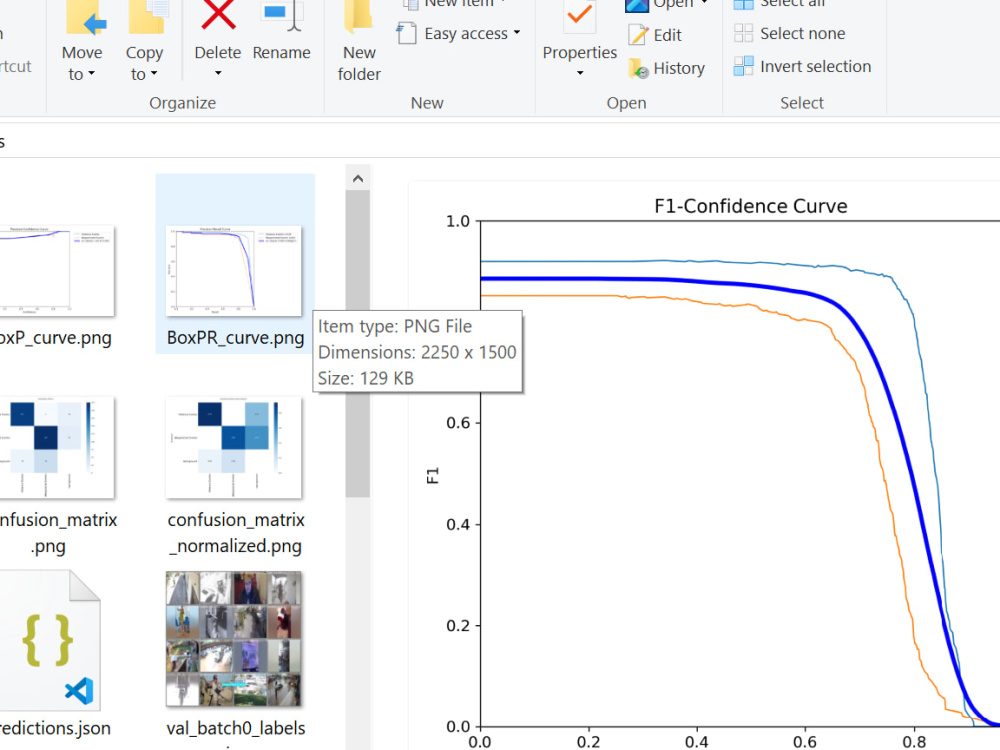This screenshot has width=1000, height=750.
Task: Select the BoxP_curve.png thumbnail
Action: click(x=56, y=270)
